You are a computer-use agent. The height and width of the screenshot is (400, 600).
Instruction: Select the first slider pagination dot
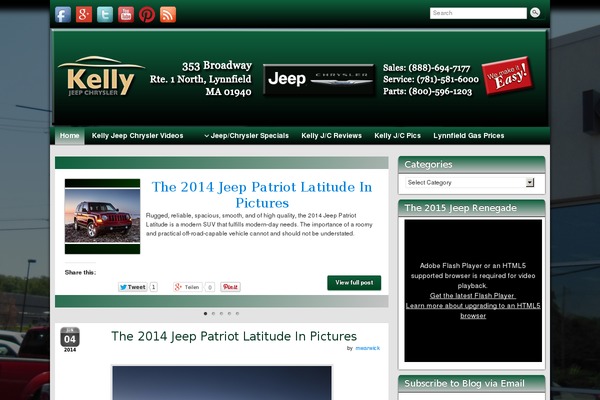pos(205,313)
